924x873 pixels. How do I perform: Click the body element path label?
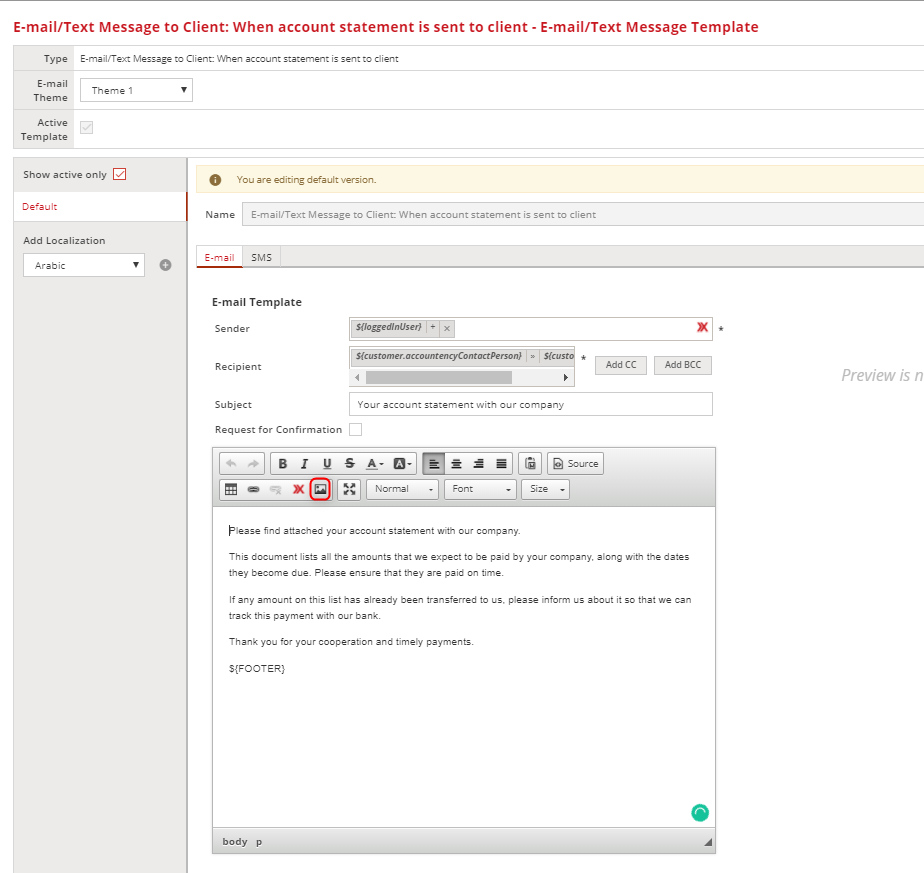[x=235, y=842]
